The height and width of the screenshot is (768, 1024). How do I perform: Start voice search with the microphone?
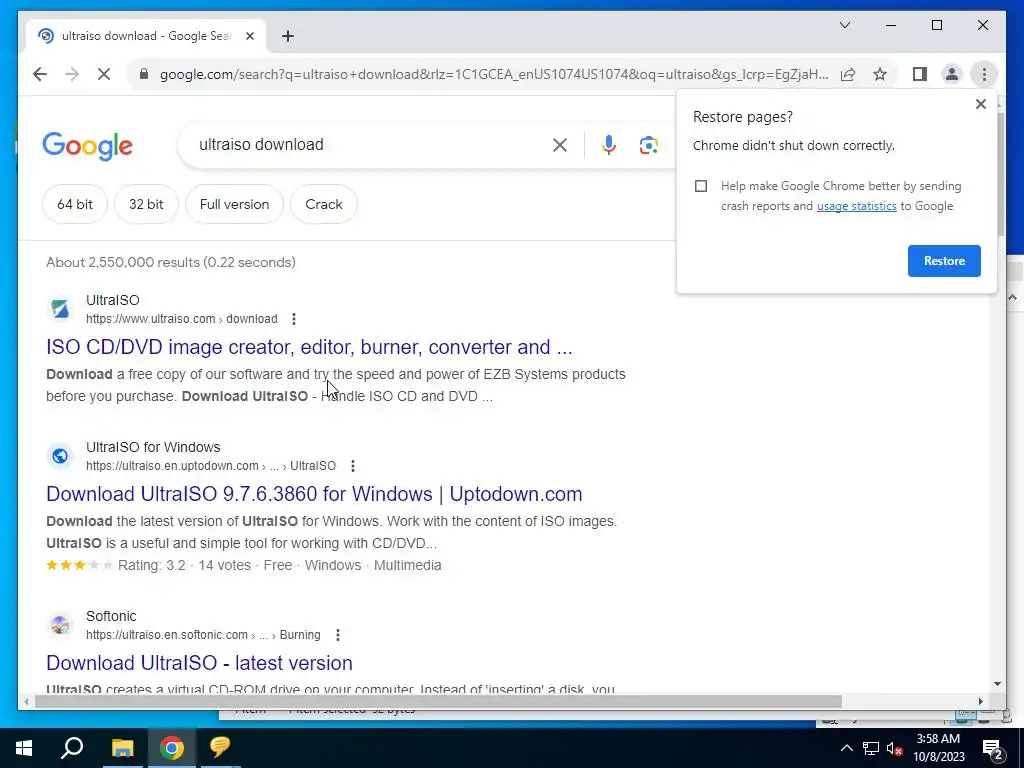[x=609, y=145]
